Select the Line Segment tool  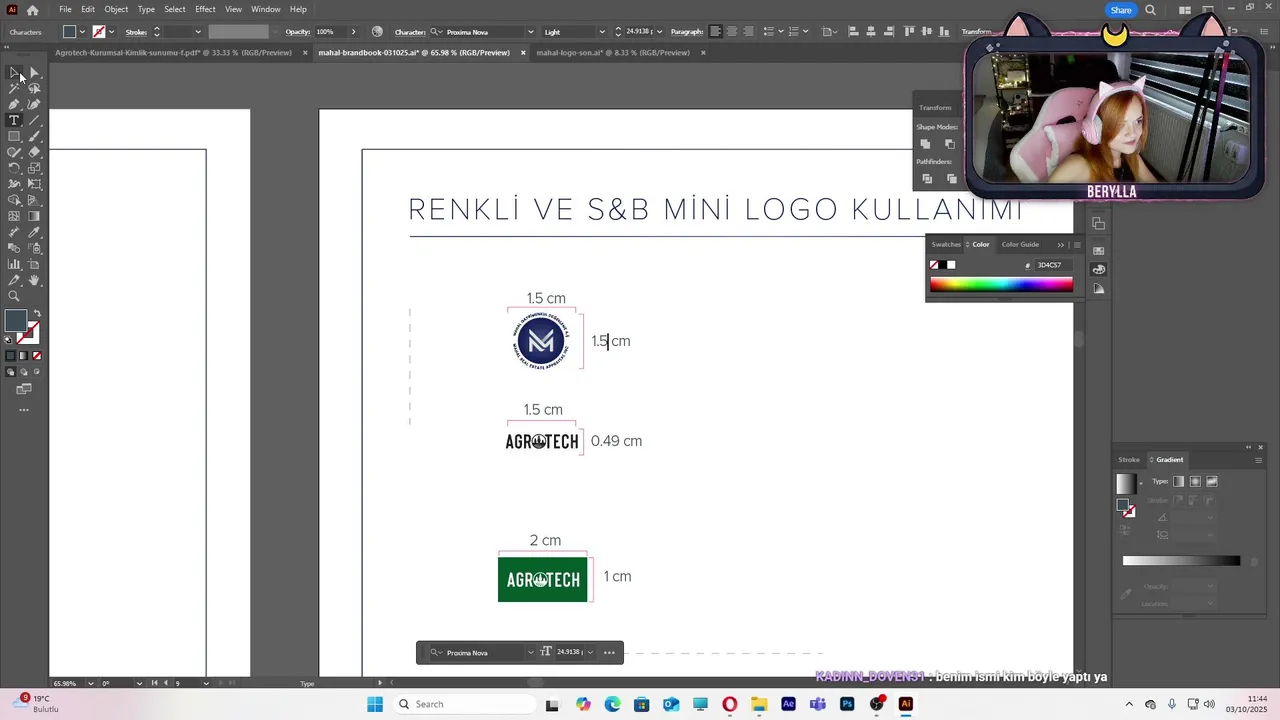tap(34, 121)
